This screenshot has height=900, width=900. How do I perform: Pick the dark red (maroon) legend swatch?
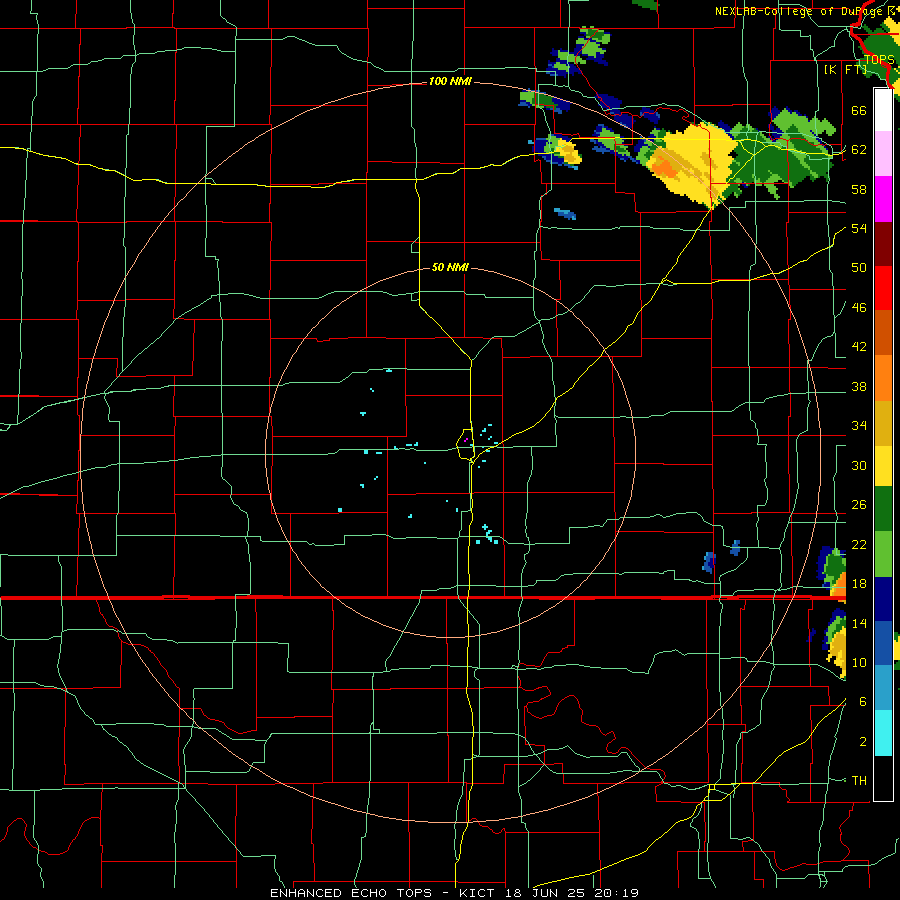pos(883,244)
